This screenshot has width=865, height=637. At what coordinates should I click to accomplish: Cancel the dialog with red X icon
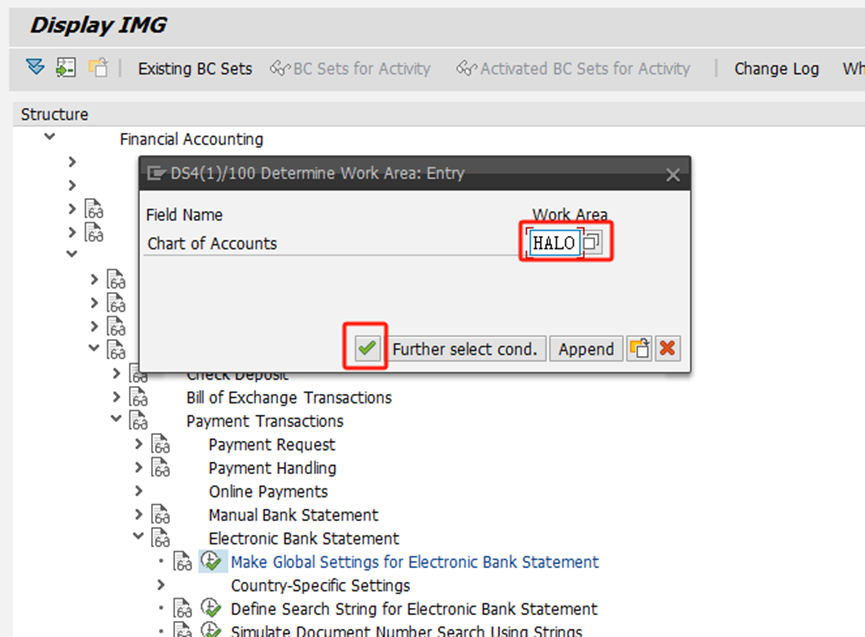[x=667, y=349]
